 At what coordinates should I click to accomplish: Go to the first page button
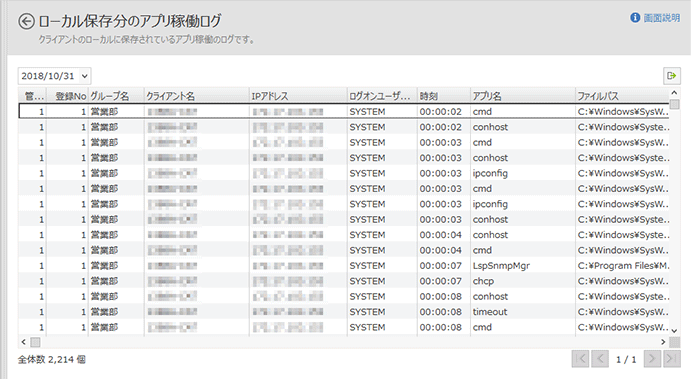click(580, 359)
